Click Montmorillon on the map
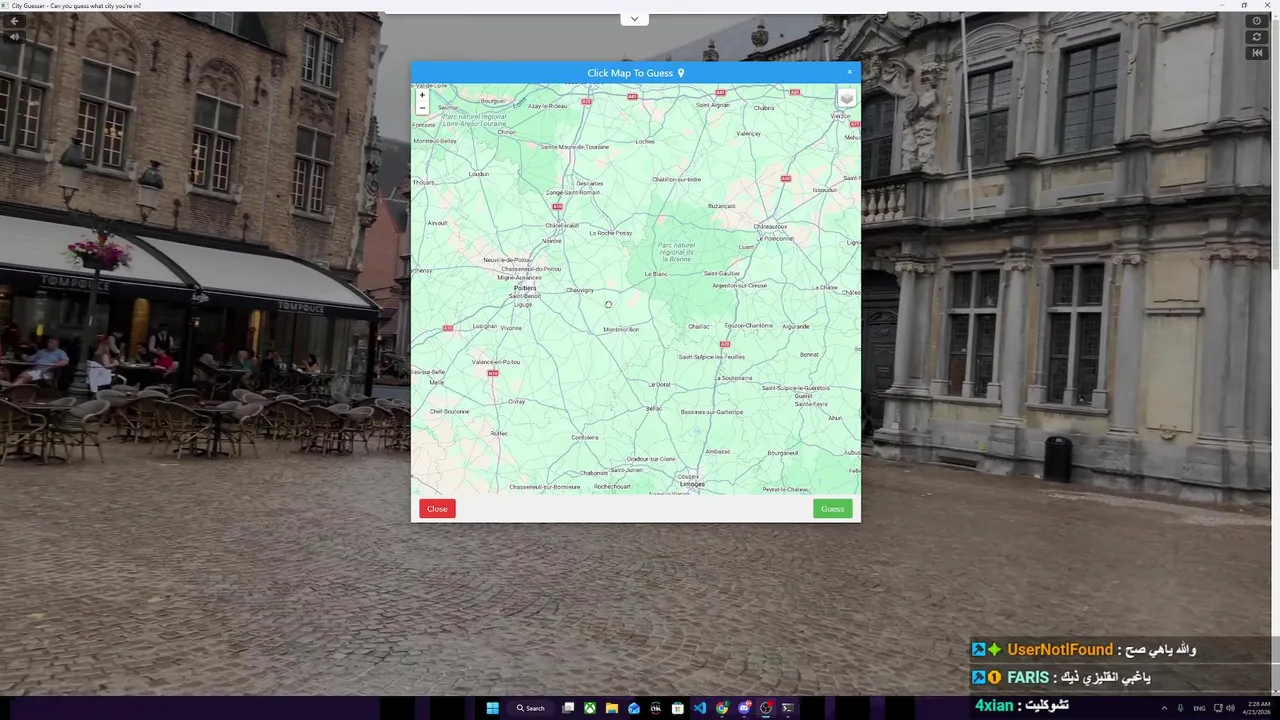This screenshot has height=720, width=1280. [x=621, y=329]
